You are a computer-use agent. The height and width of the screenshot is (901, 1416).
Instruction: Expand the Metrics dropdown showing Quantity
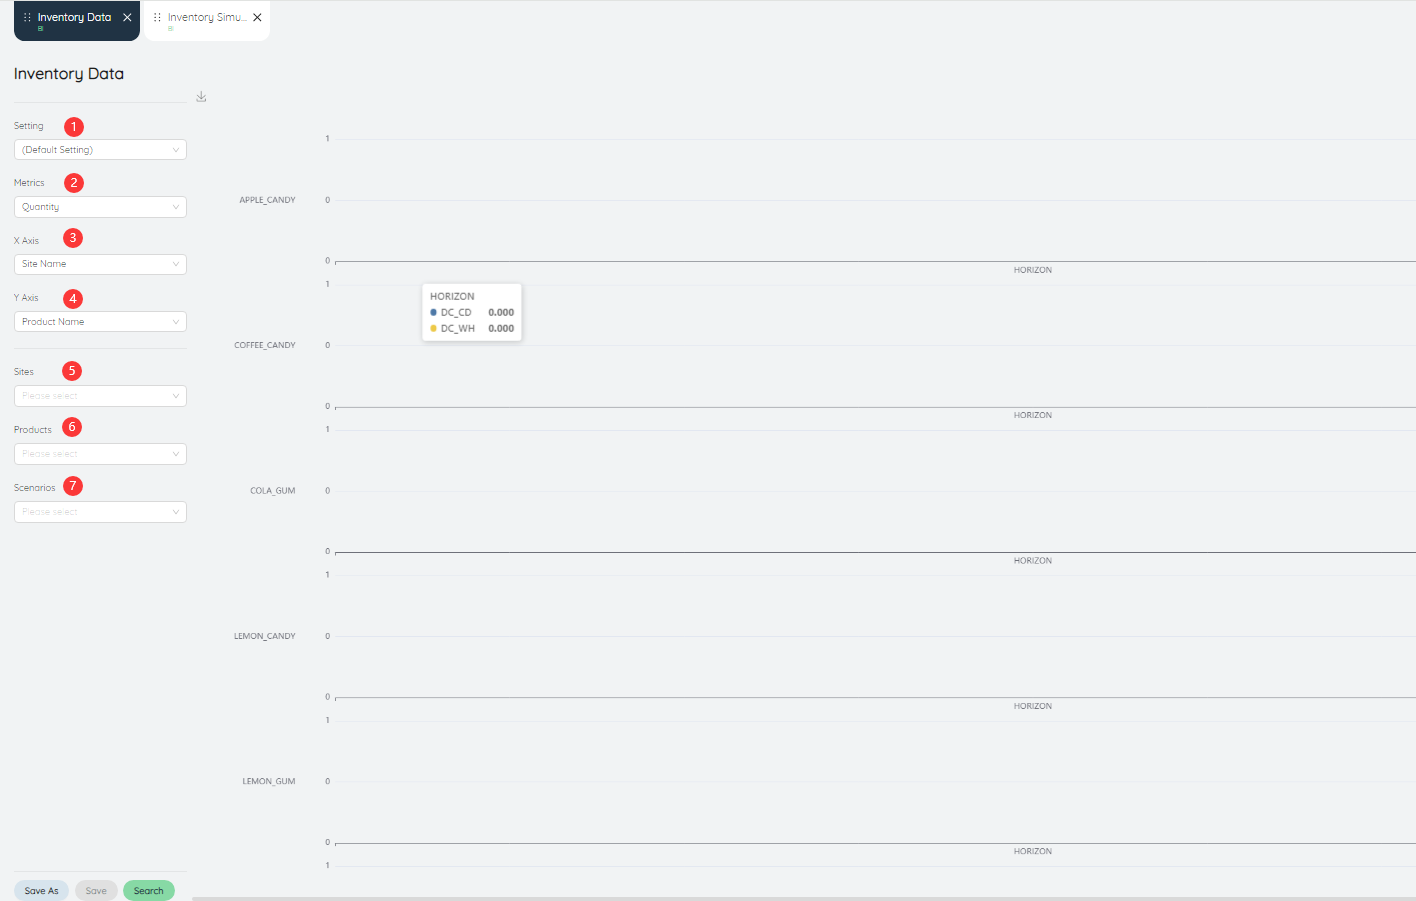click(x=100, y=207)
